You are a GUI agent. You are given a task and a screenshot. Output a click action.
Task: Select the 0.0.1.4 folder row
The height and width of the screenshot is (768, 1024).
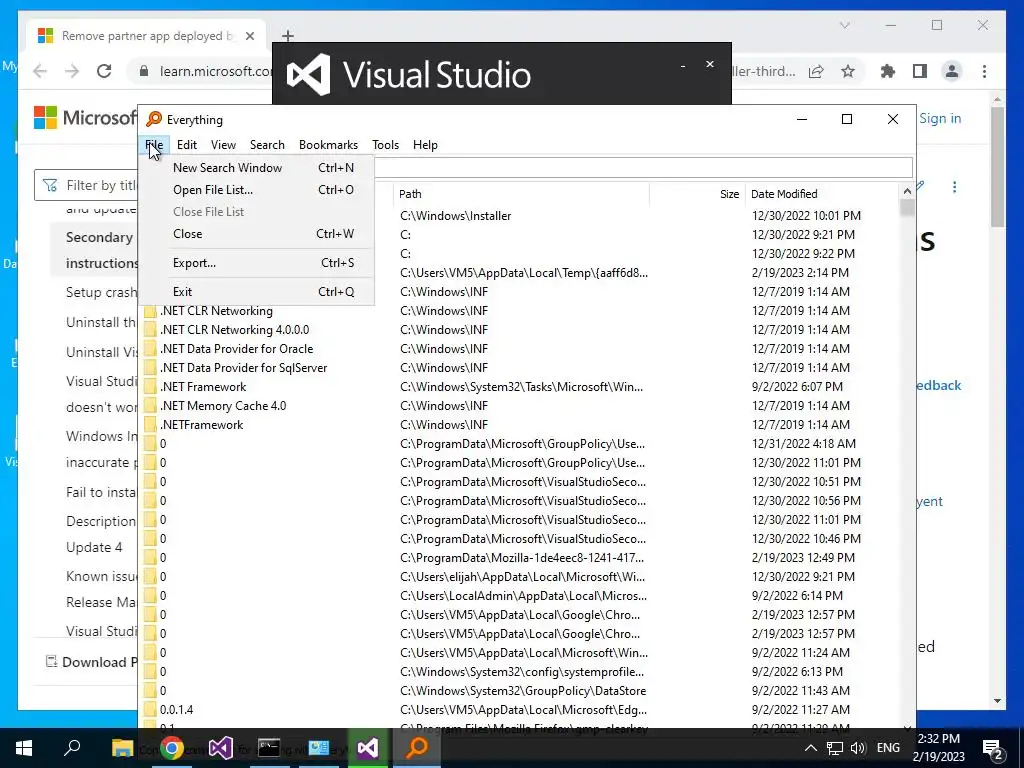pos(521,709)
